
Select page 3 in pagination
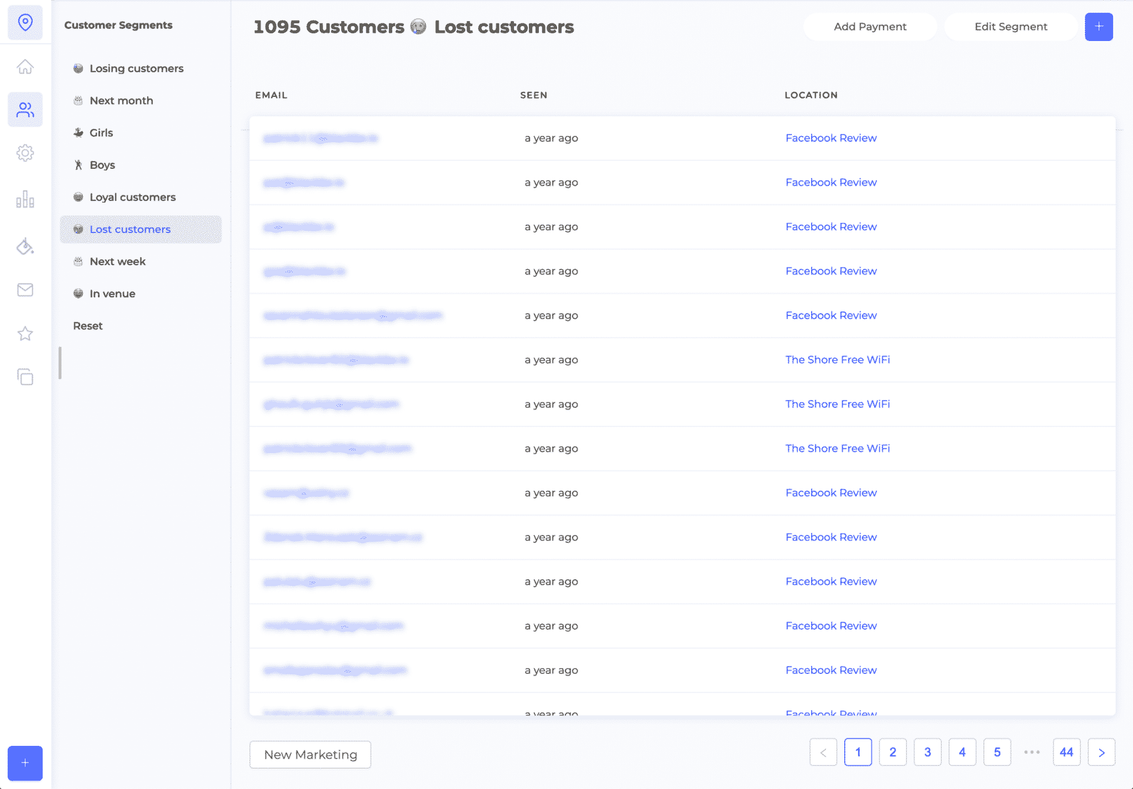pyautogui.click(x=927, y=752)
